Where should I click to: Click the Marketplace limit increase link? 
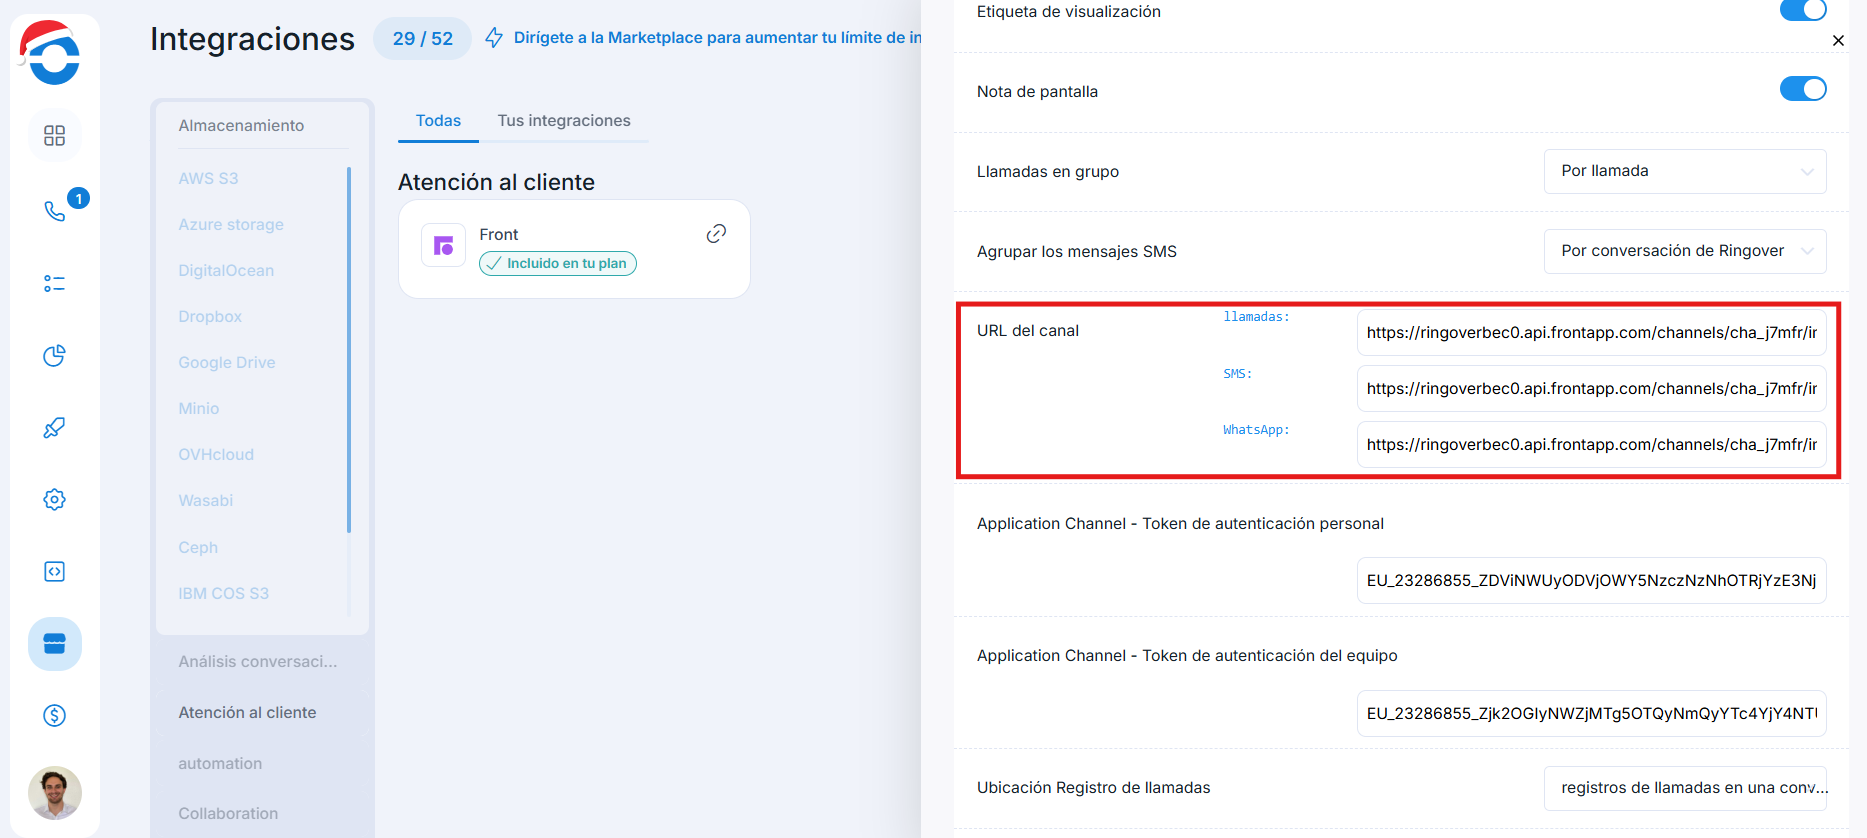(716, 38)
